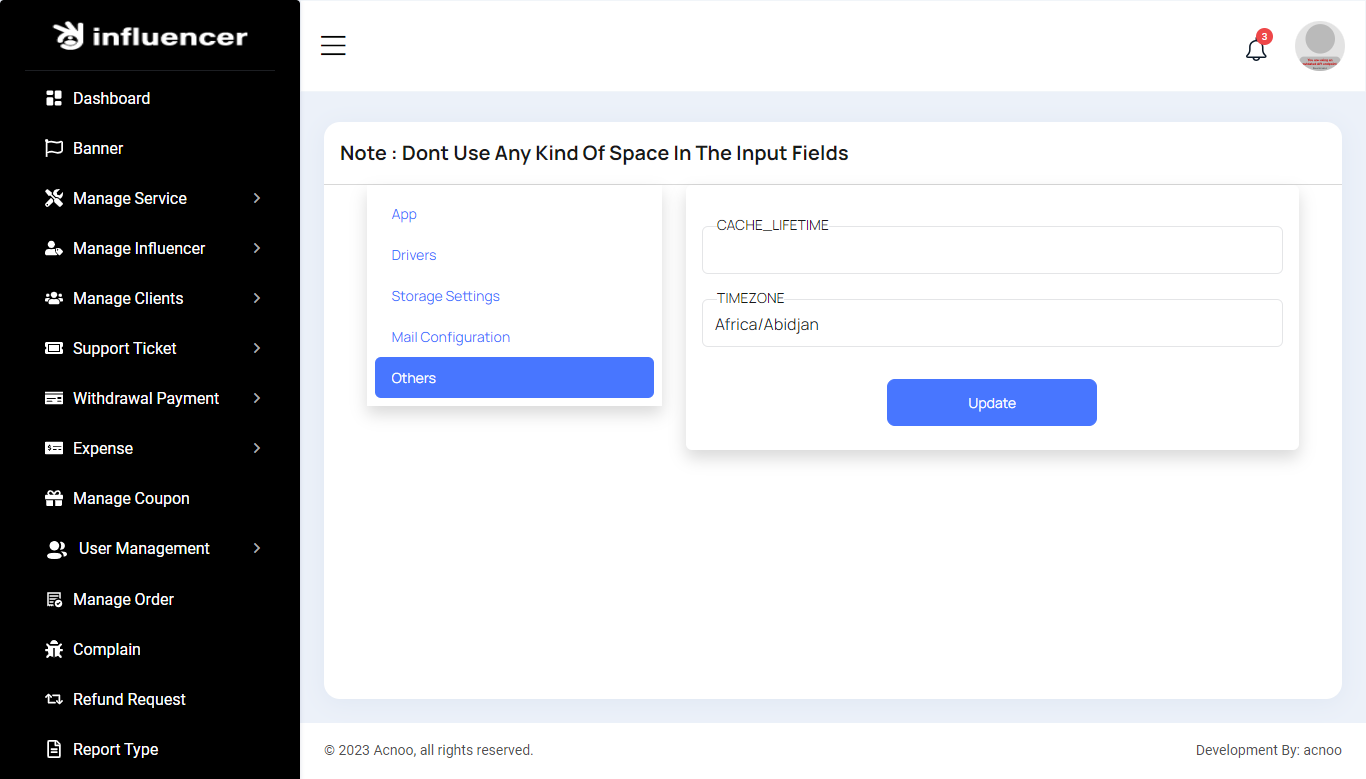Open the notification bell

pos(1256,49)
